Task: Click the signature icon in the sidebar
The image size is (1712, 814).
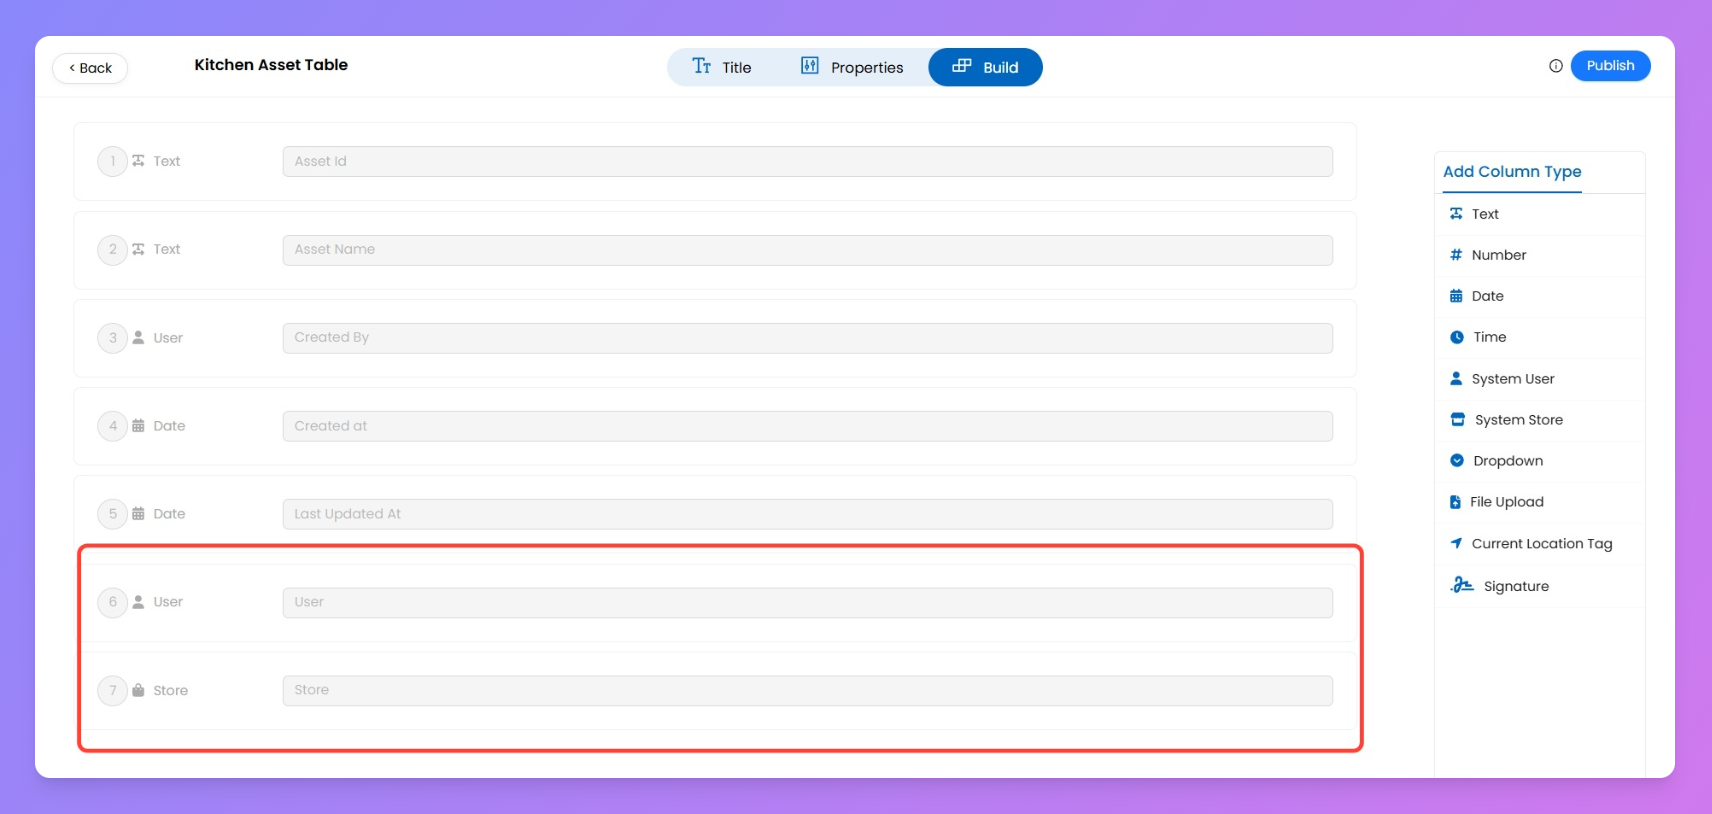Action: click(x=1462, y=585)
